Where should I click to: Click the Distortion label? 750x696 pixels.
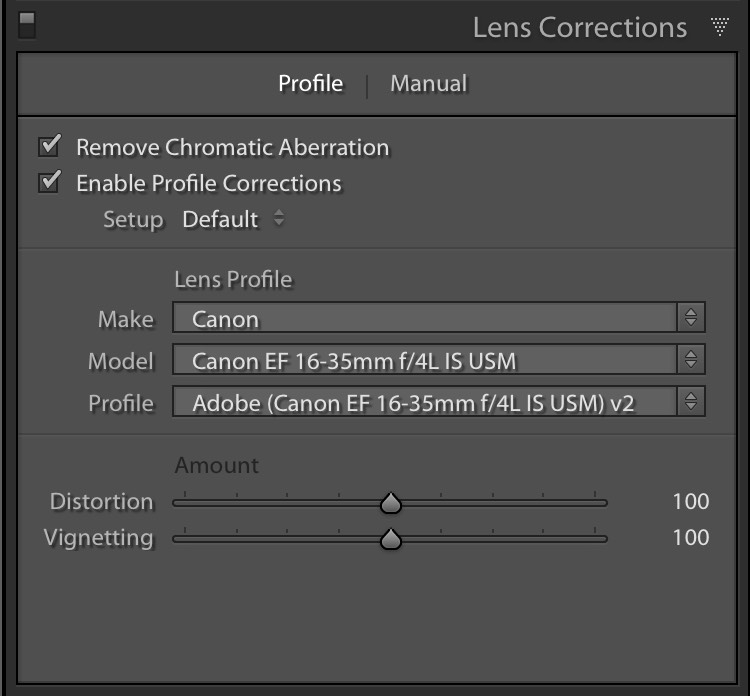click(x=101, y=502)
